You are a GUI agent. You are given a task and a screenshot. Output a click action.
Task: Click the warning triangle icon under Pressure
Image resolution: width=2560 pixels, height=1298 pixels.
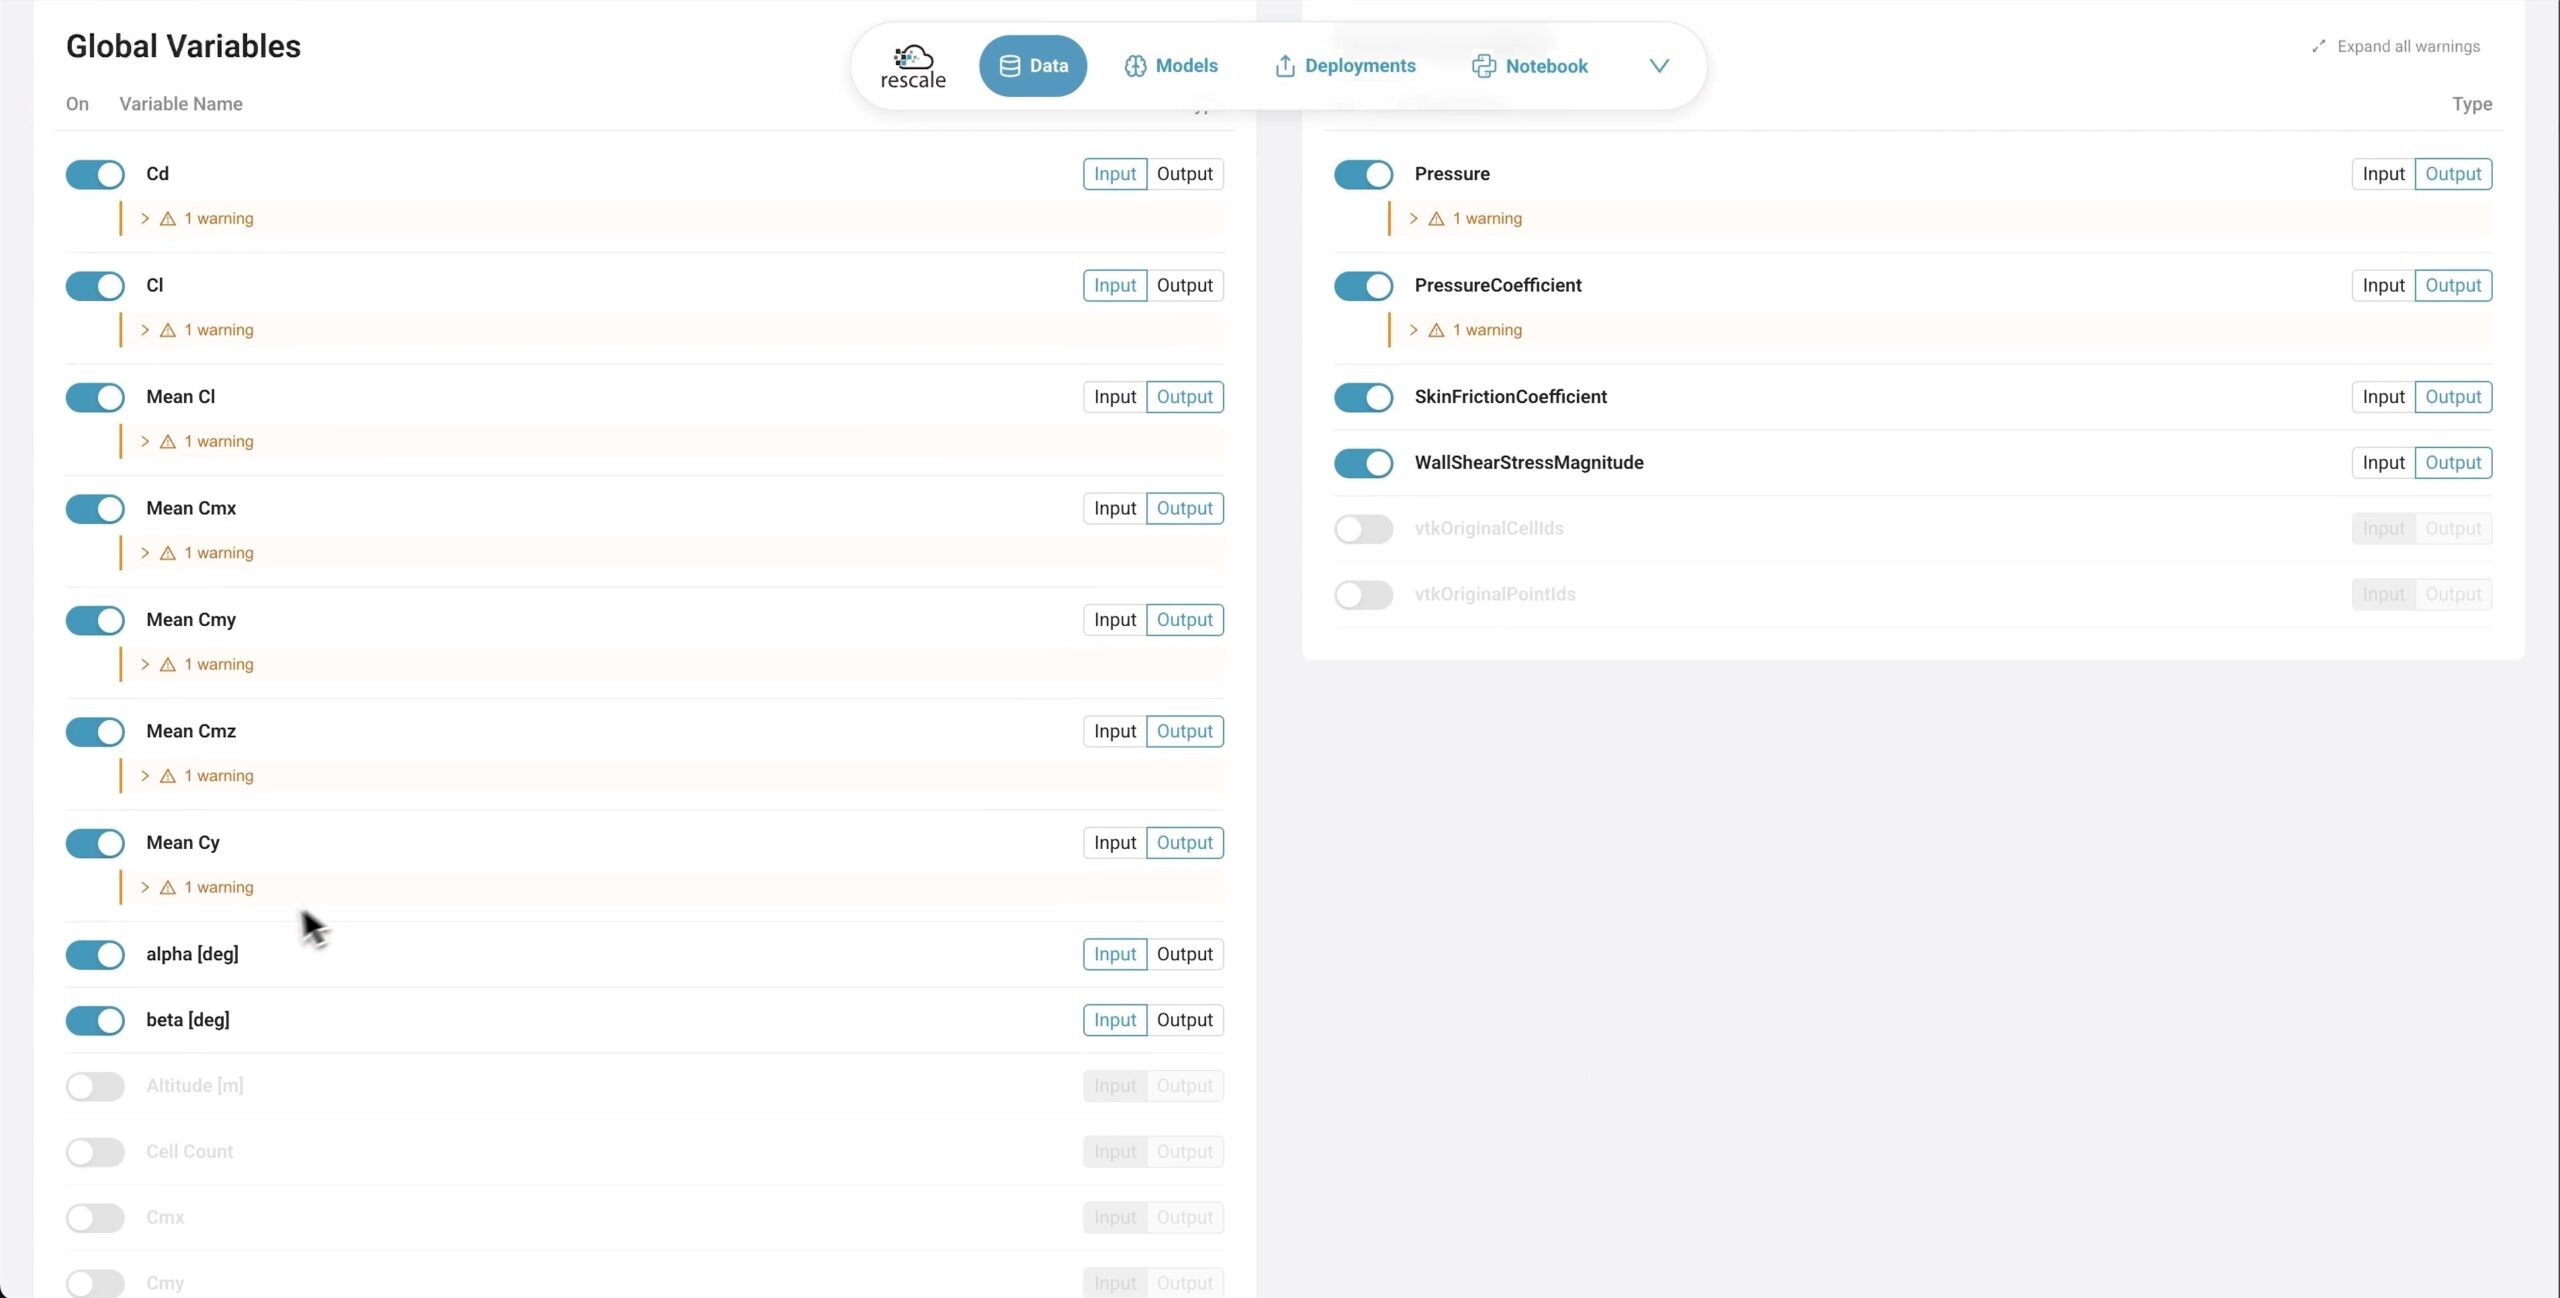point(1436,218)
